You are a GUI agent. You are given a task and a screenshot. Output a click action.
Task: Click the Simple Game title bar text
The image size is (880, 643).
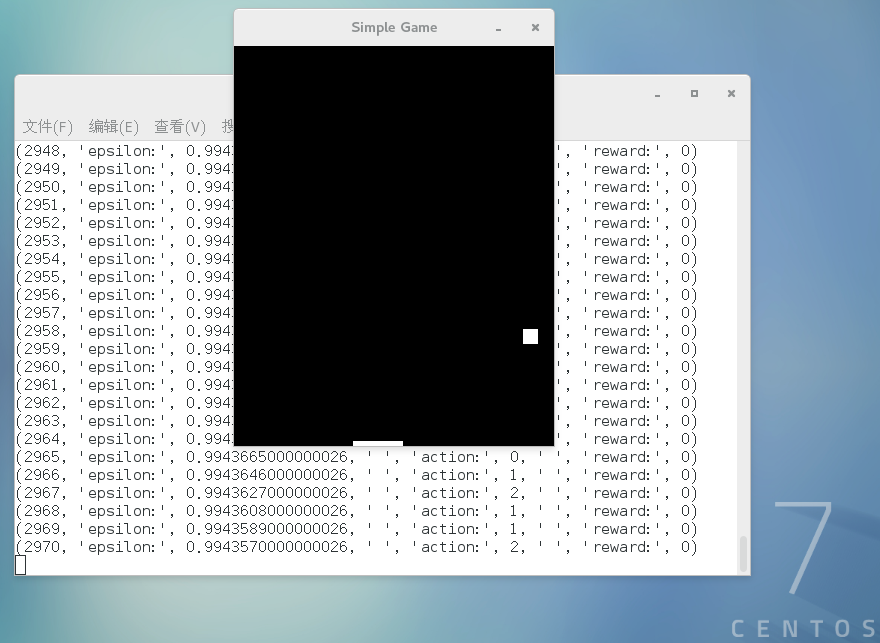point(394,27)
